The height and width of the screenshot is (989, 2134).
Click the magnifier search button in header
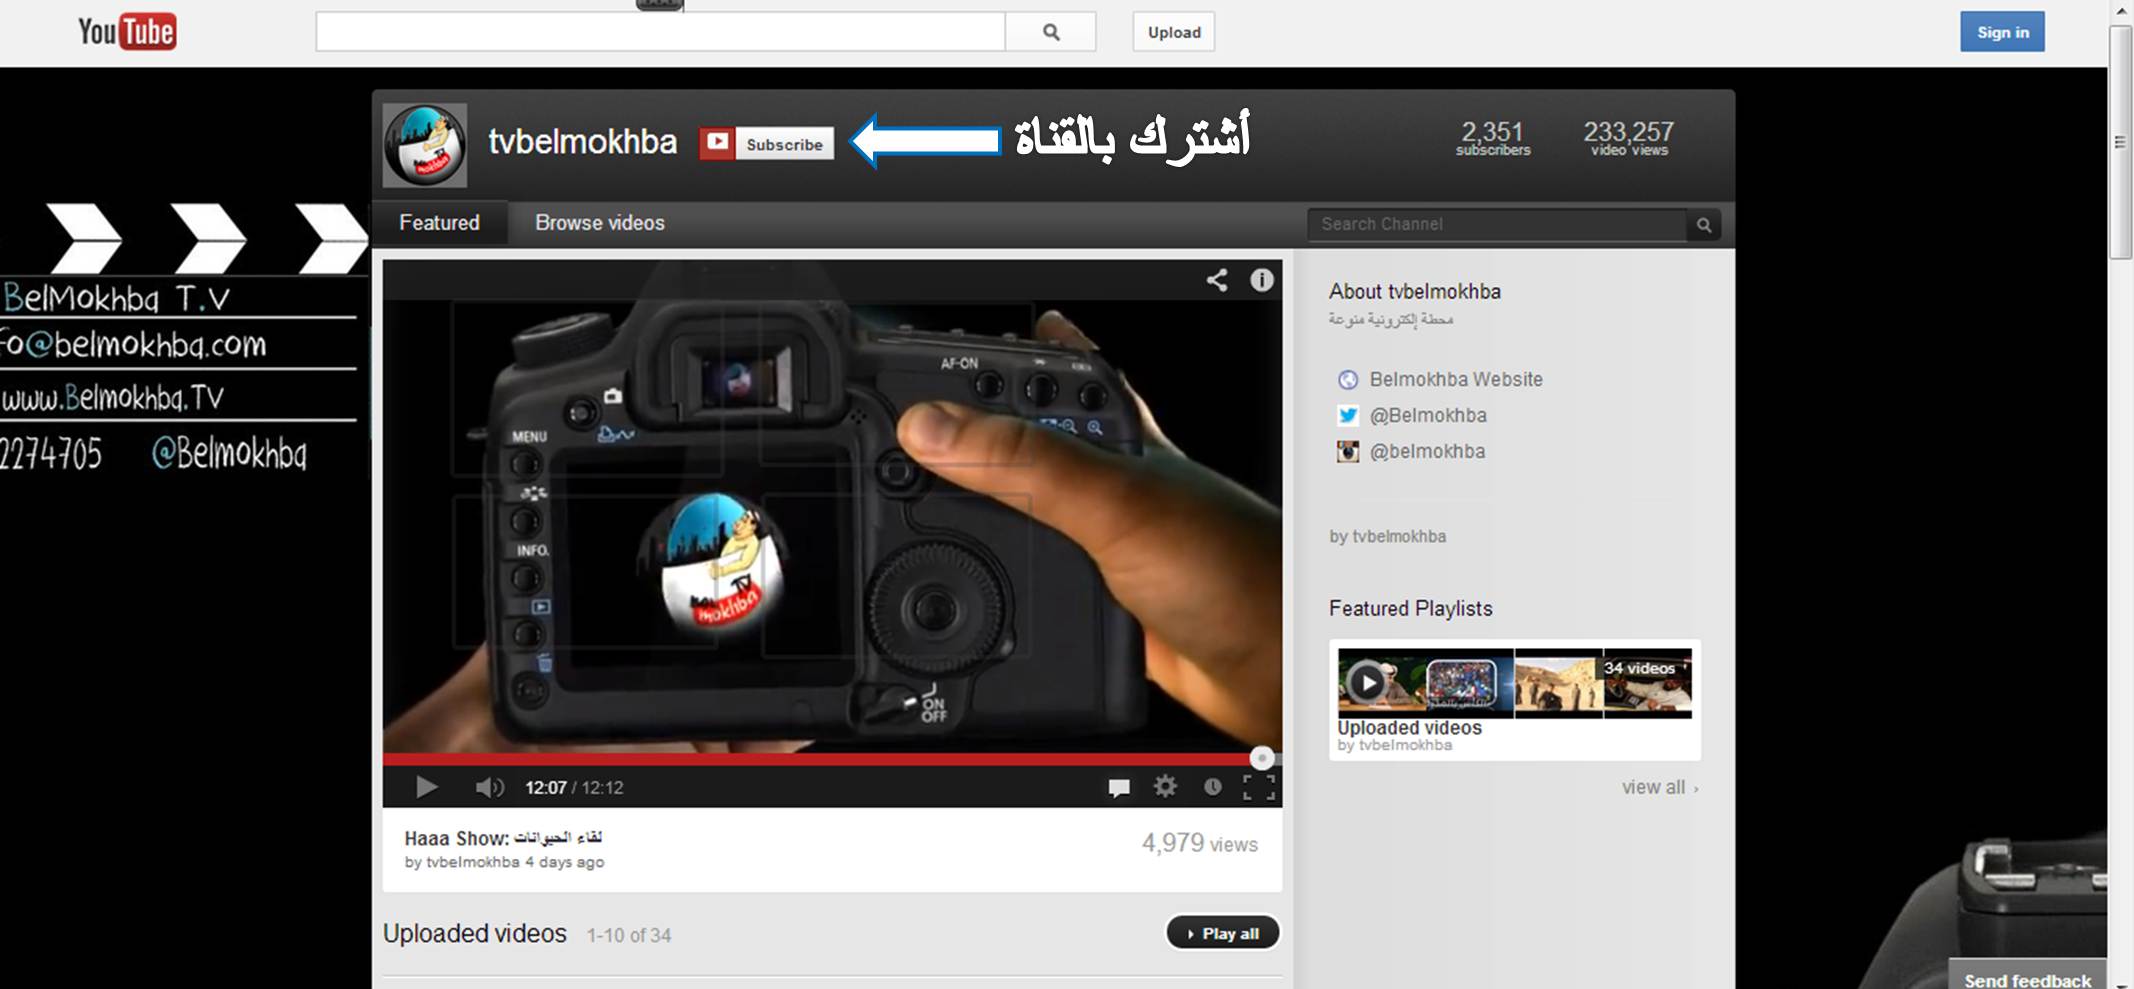click(x=1050, y=32)
